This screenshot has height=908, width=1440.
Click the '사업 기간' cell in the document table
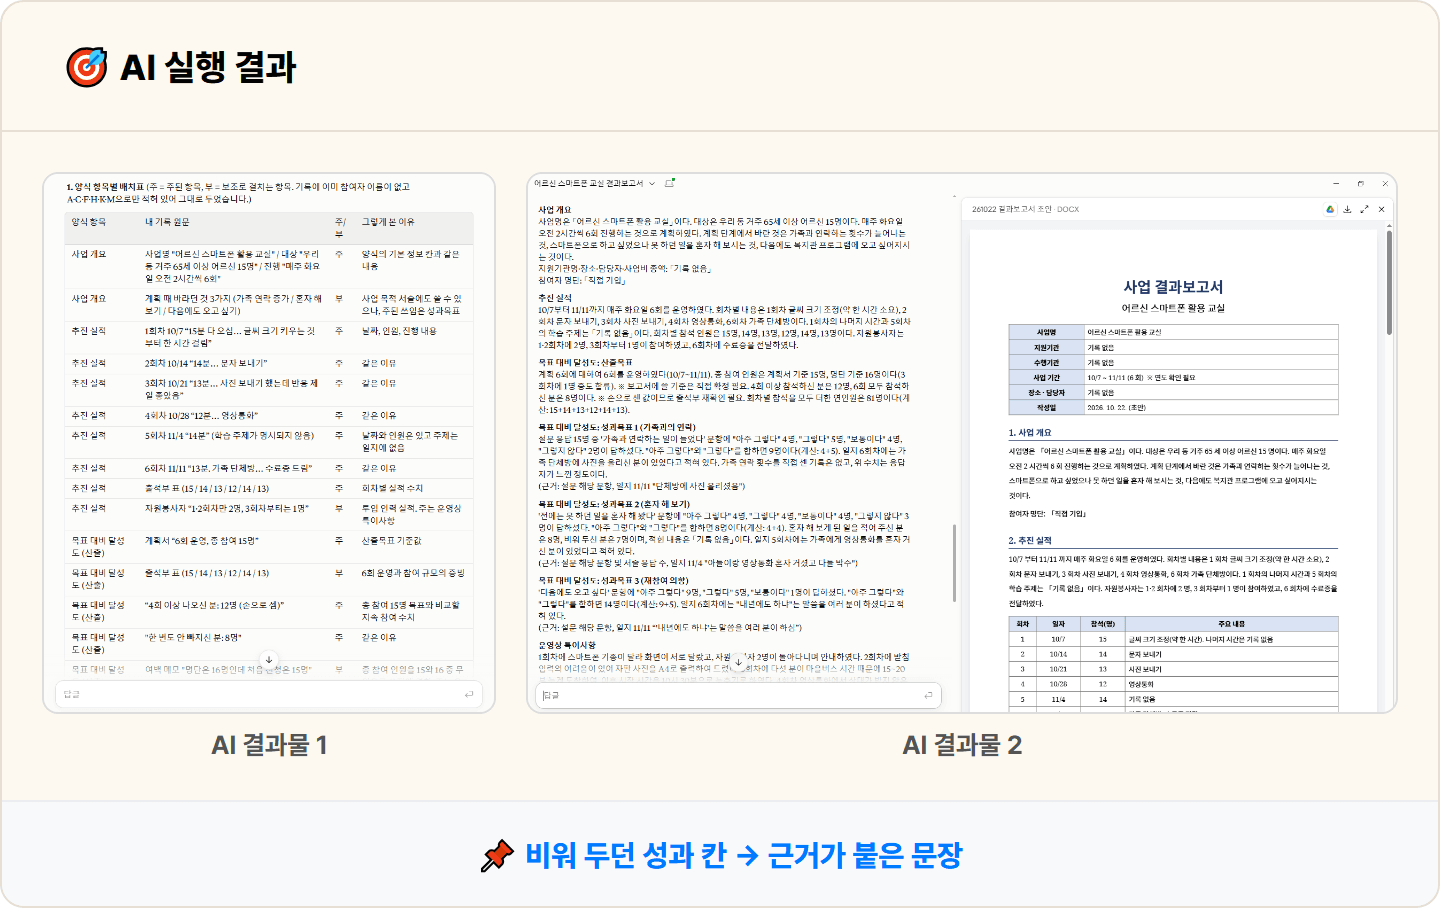click(x=1046, y=378)
